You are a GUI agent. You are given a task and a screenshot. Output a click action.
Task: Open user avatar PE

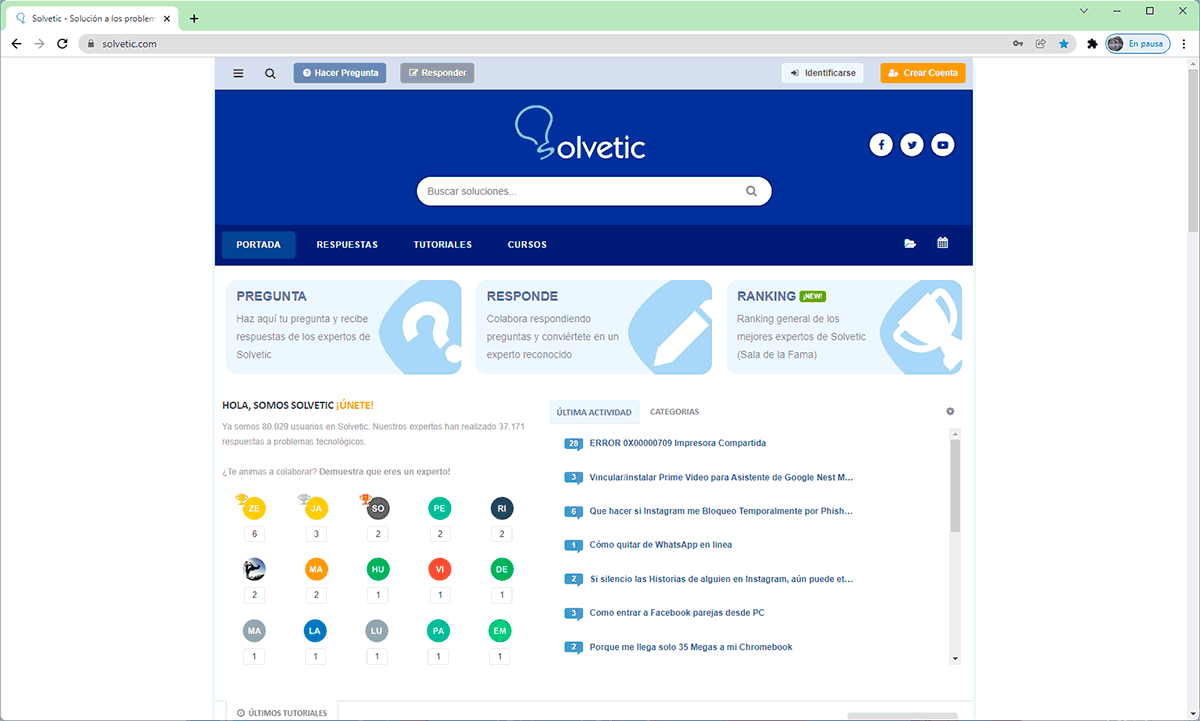coord(439,508)
